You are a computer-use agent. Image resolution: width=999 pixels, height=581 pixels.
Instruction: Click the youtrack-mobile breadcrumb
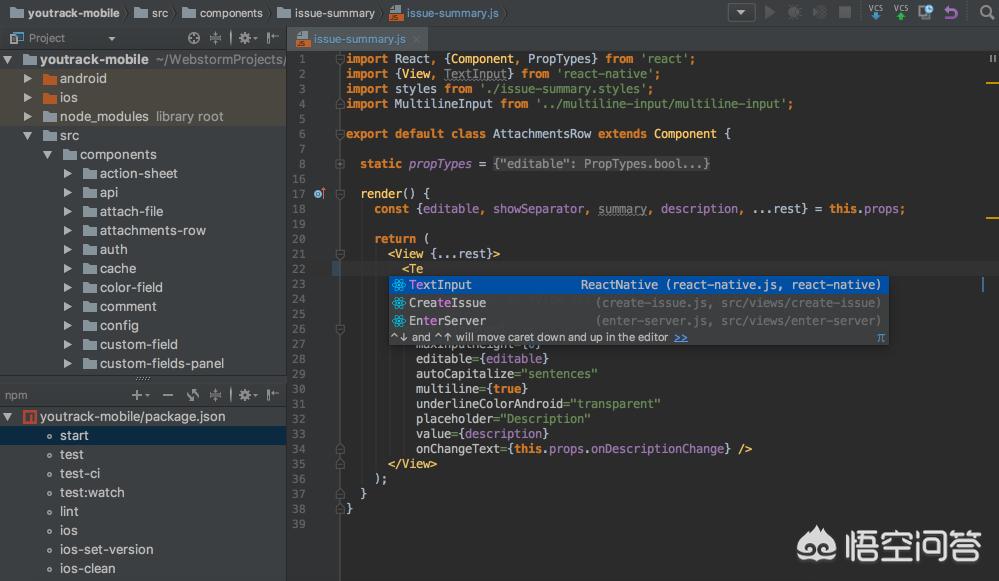65,13
